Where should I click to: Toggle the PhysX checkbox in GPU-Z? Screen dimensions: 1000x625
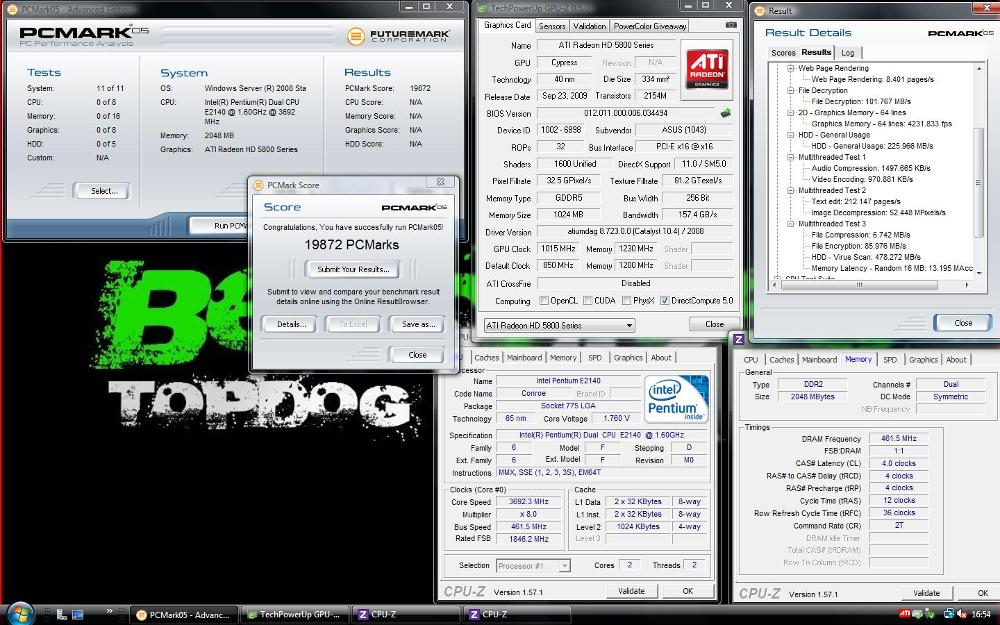(x=626, y=300)
